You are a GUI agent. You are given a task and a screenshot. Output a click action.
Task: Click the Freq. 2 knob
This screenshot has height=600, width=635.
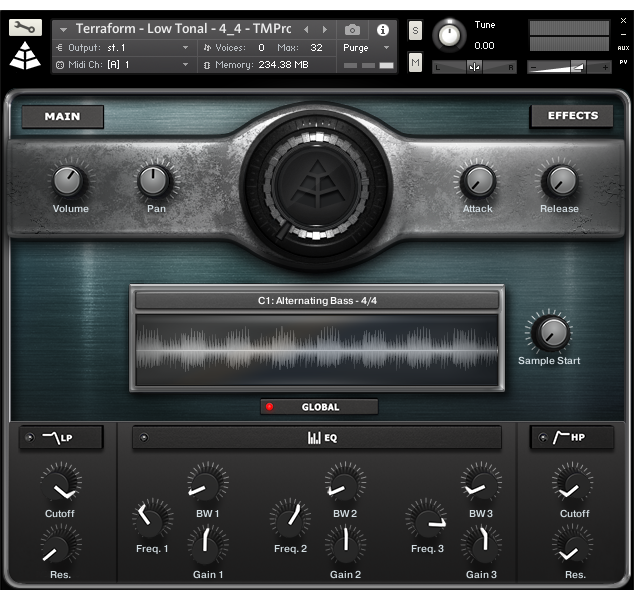point(290,519)
